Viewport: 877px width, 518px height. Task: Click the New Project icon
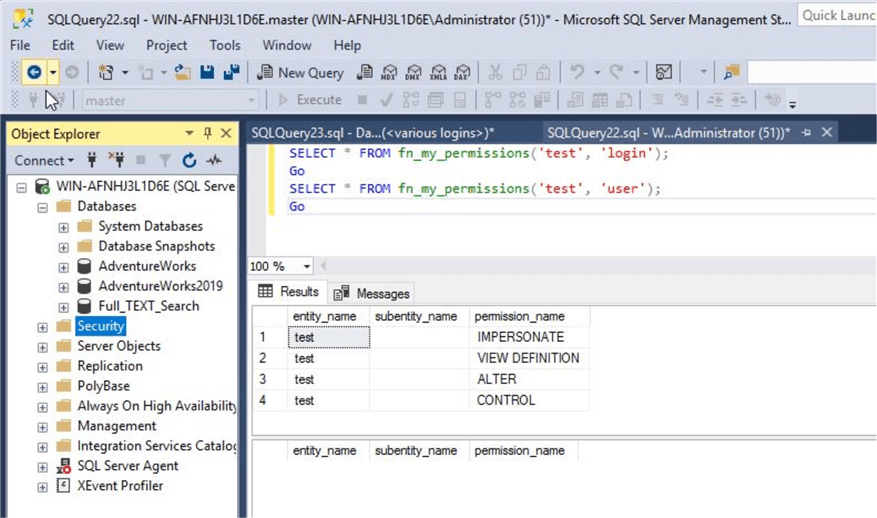[x=106, y=72]
